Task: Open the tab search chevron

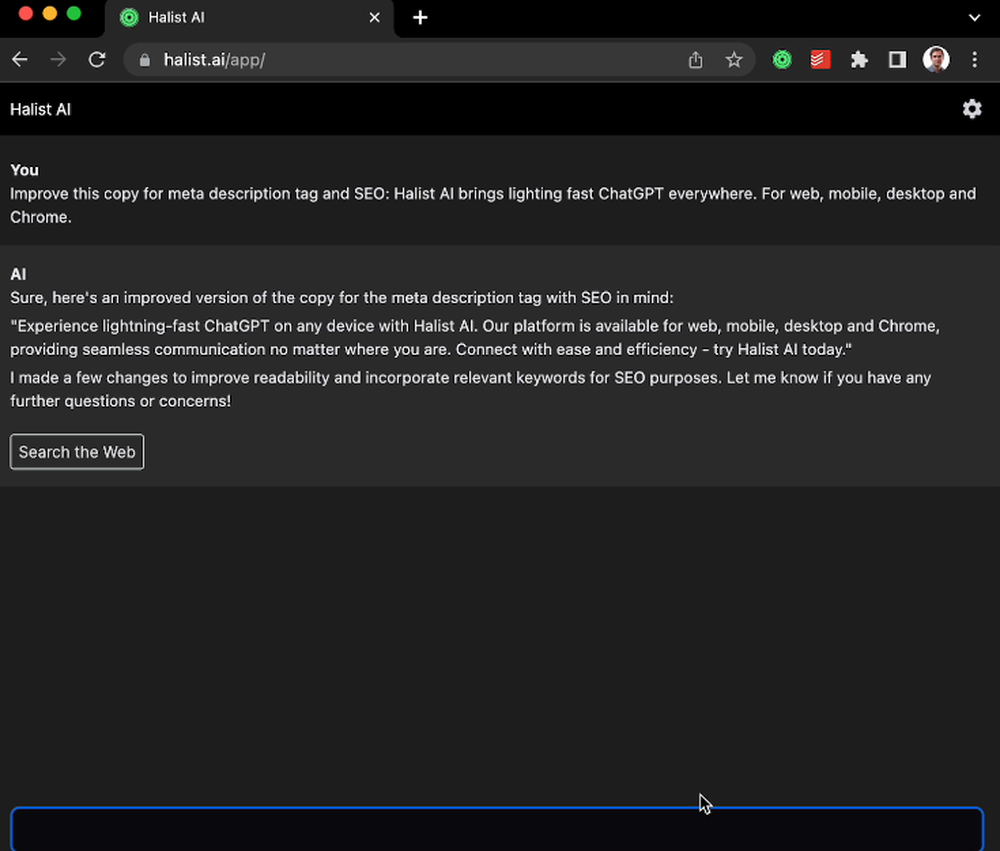Action: pyautogui.click(x=974, y=17)
